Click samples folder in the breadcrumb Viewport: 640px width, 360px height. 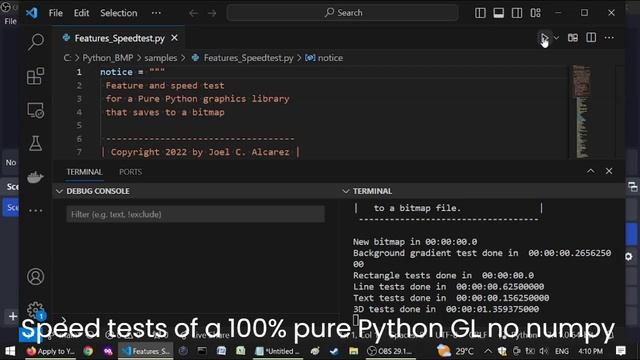[161, 58]
